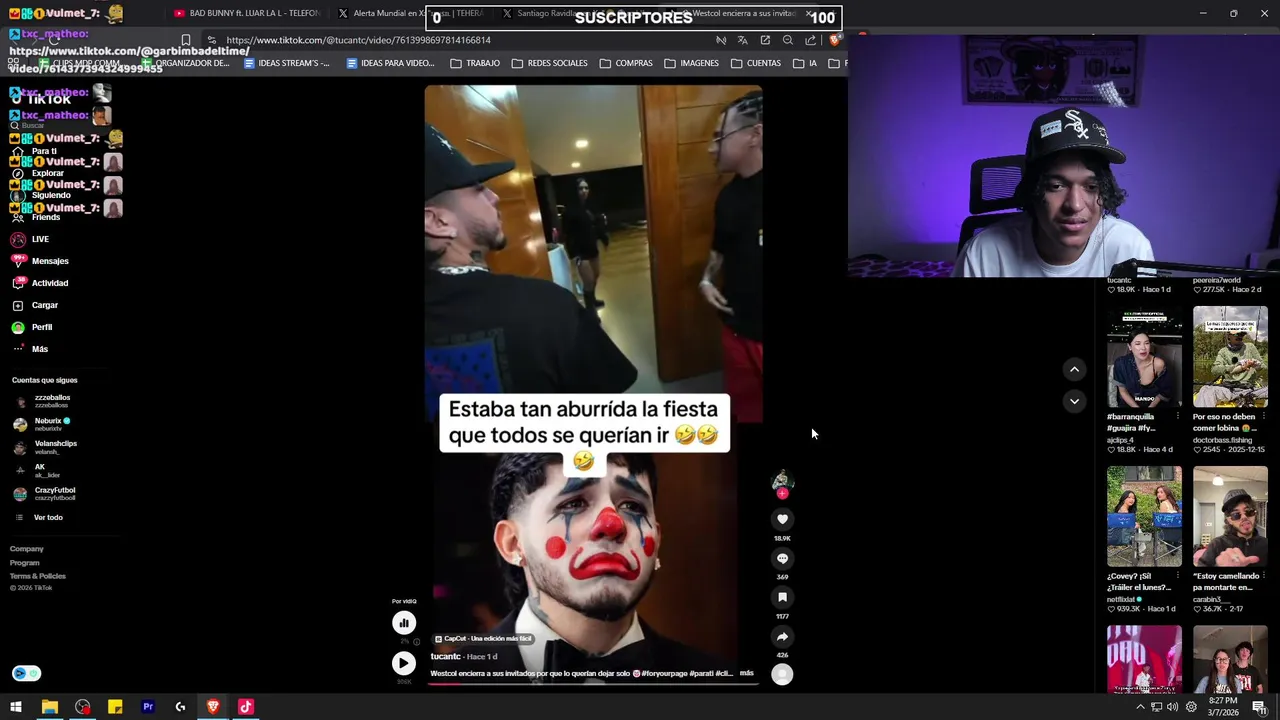Open the spinning sound disc icon
1280x720 pixels.
pos(782,675)
